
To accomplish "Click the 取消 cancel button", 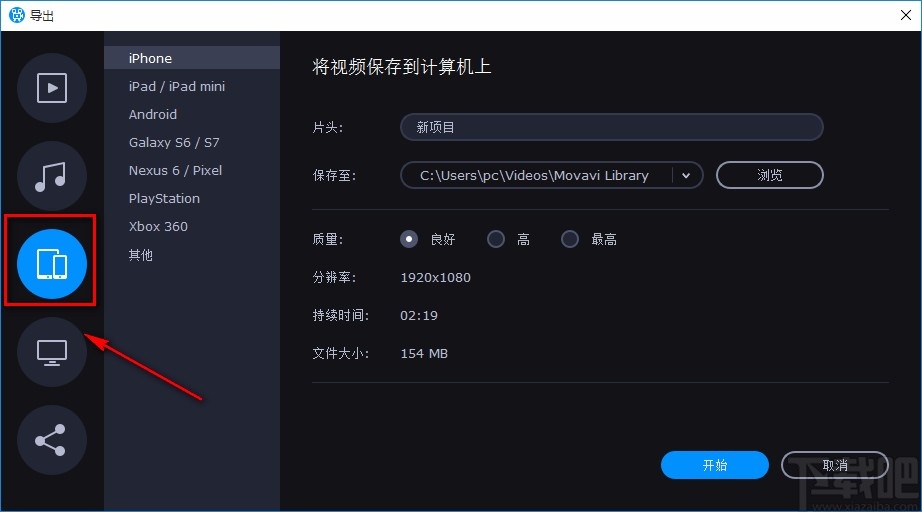I will coord(834,465).
